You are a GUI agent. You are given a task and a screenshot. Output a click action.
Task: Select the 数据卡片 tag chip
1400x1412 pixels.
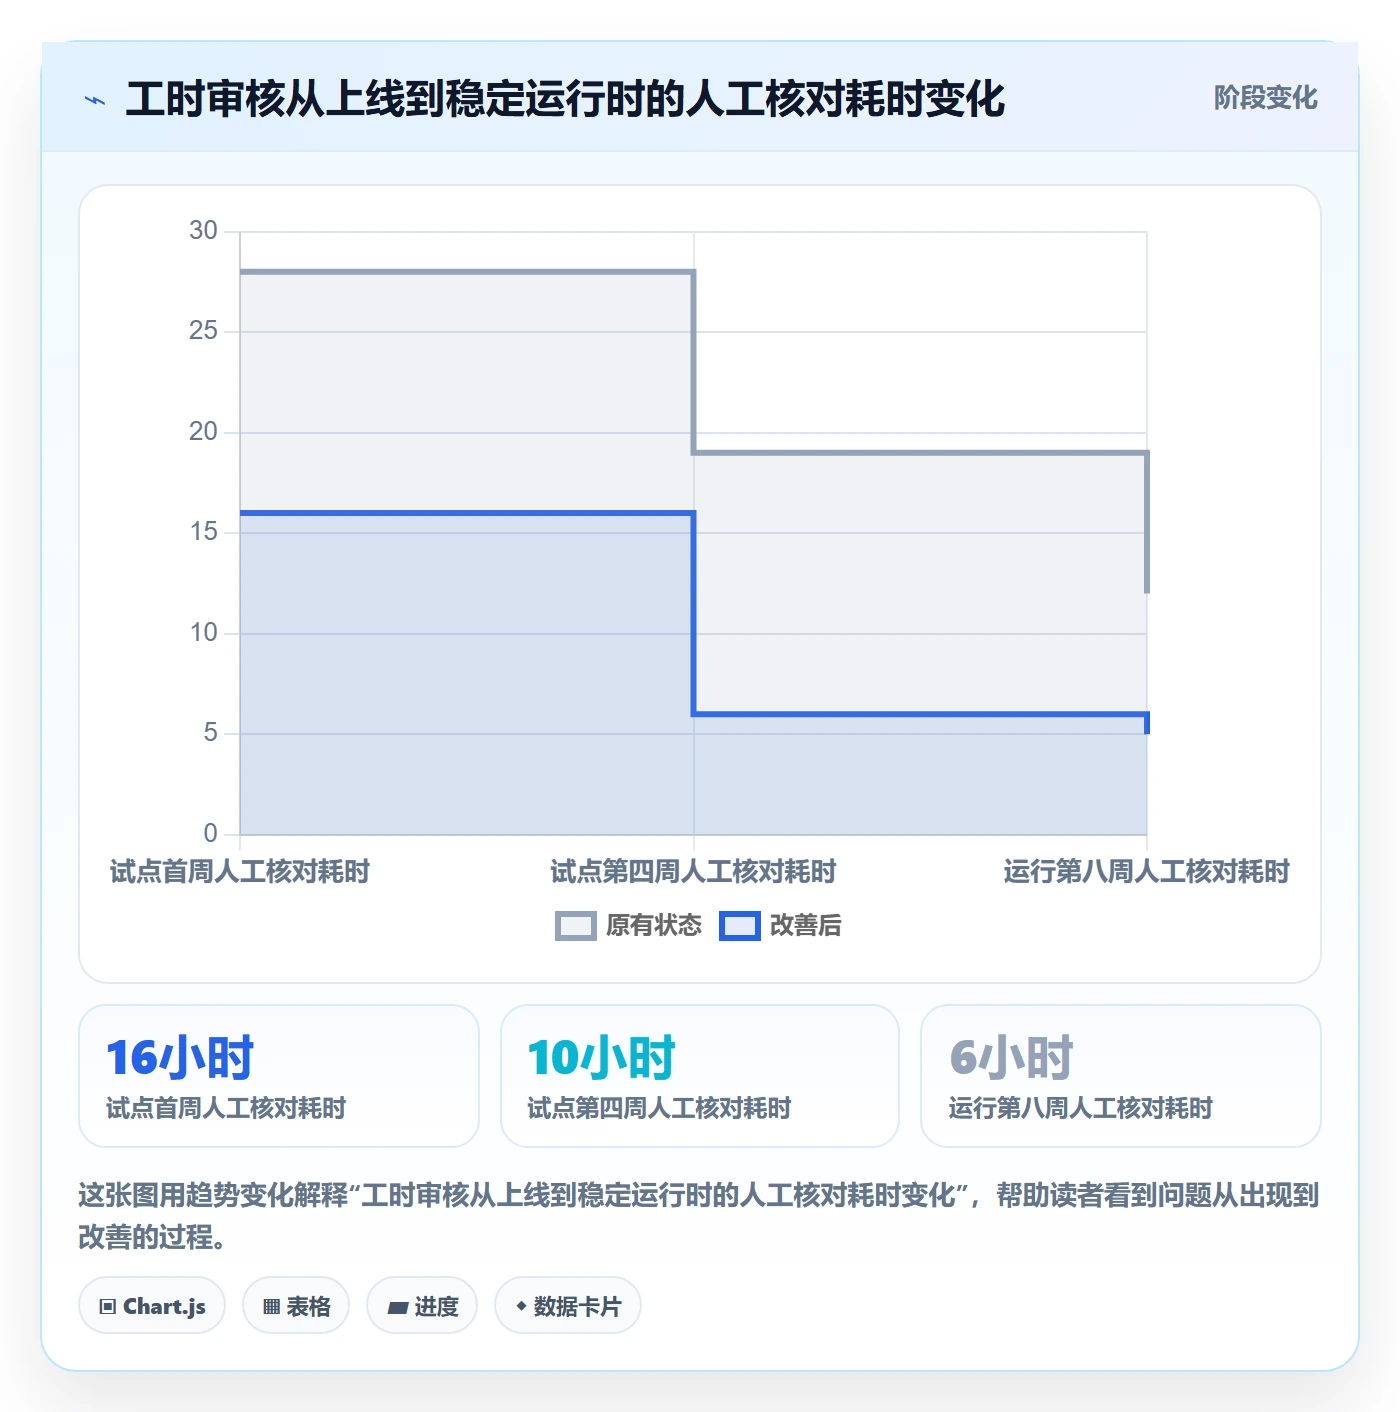568,1306
